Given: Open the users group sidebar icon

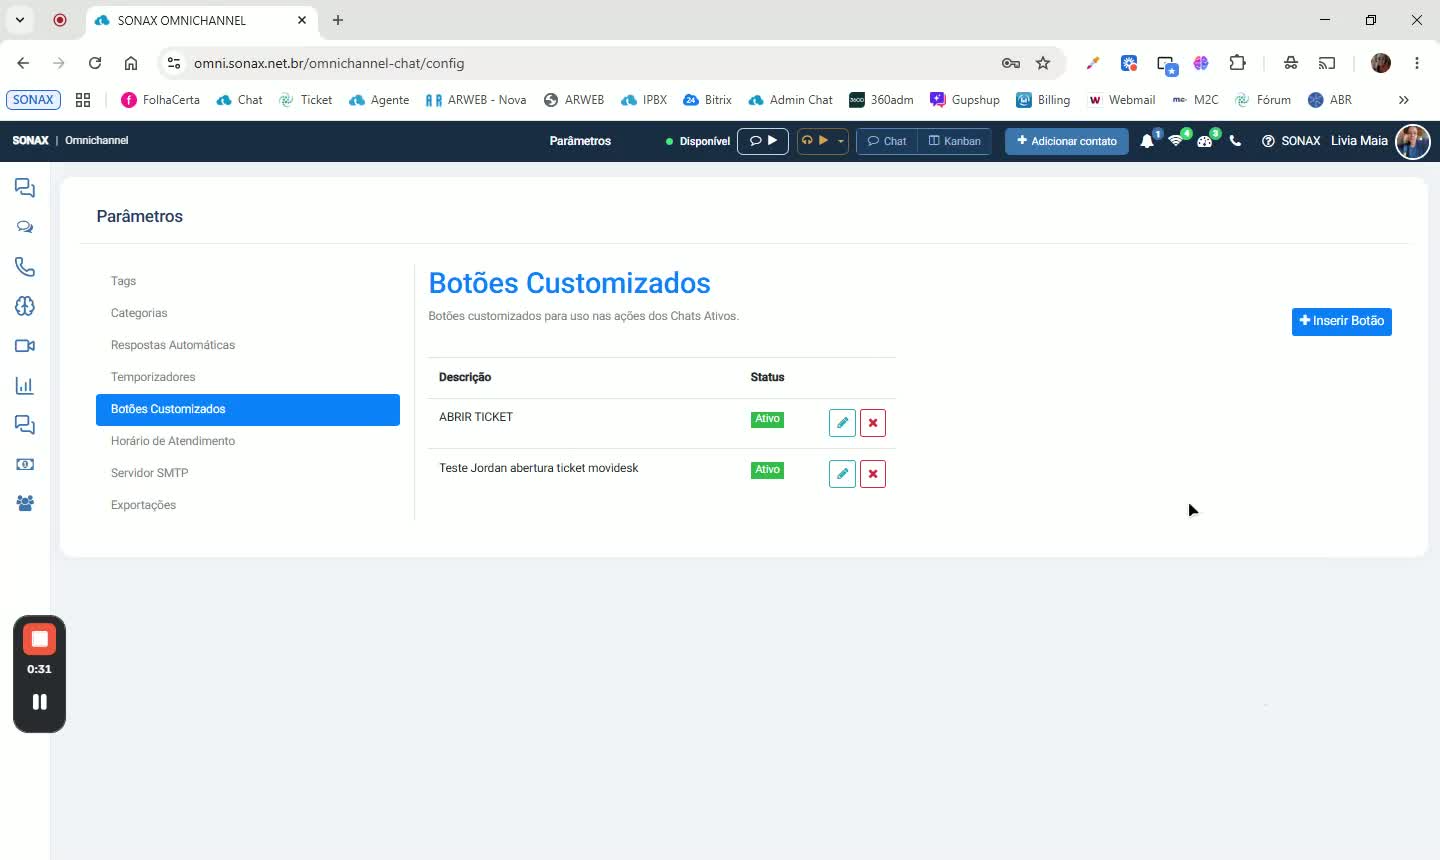Looking at the screenshot, I should [25, 504].
